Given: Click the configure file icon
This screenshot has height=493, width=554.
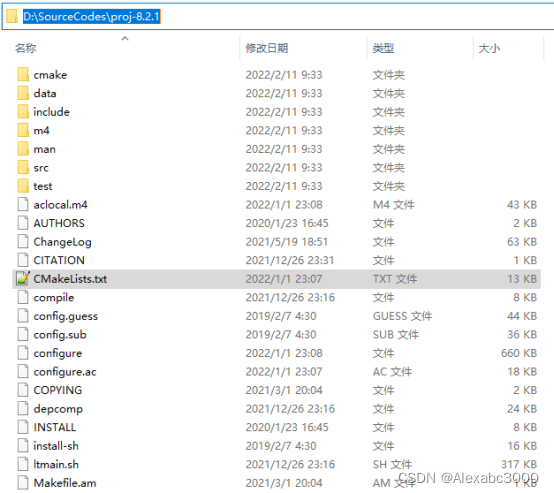Looking at the screenshot, I should 23,353.
